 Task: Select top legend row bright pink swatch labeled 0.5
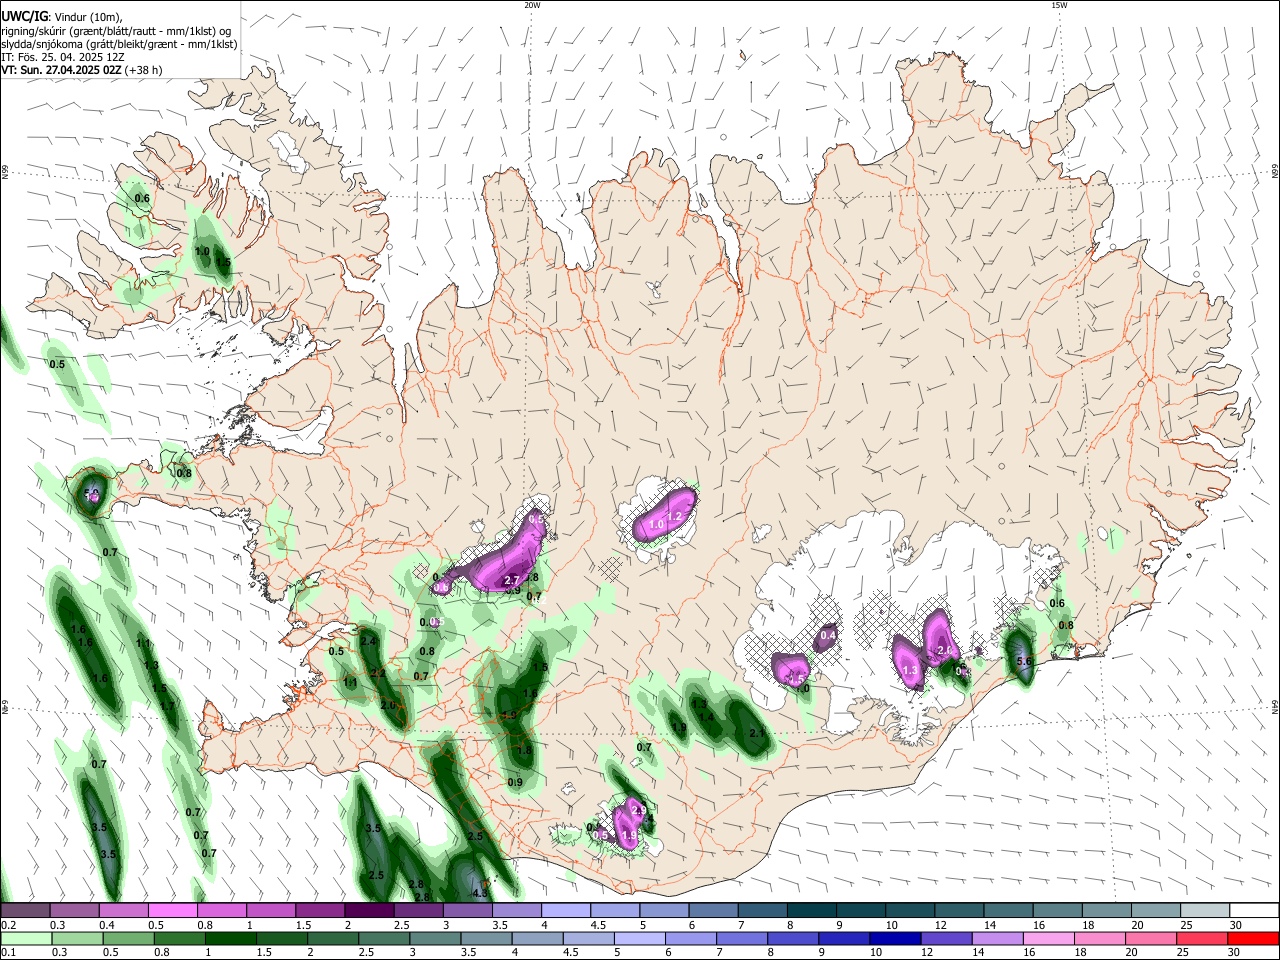click(172, 910)
